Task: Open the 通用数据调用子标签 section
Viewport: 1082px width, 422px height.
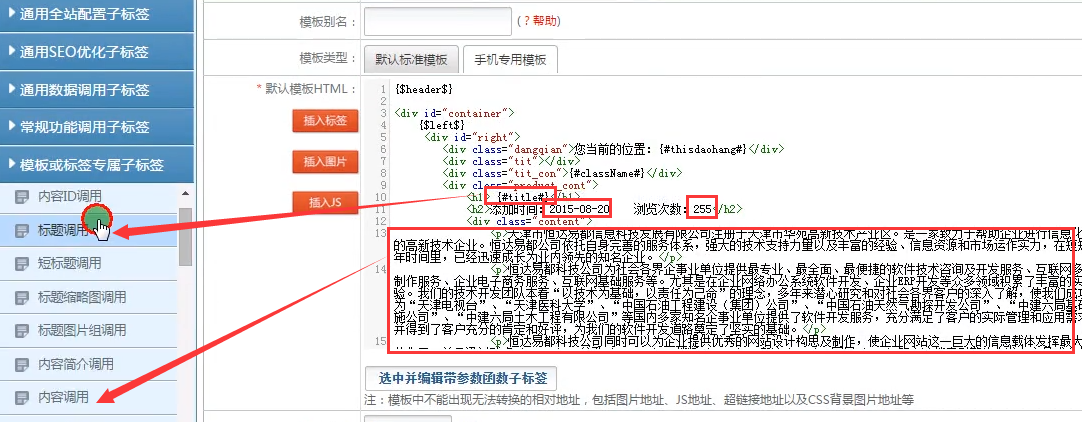Action: point(90,89)
